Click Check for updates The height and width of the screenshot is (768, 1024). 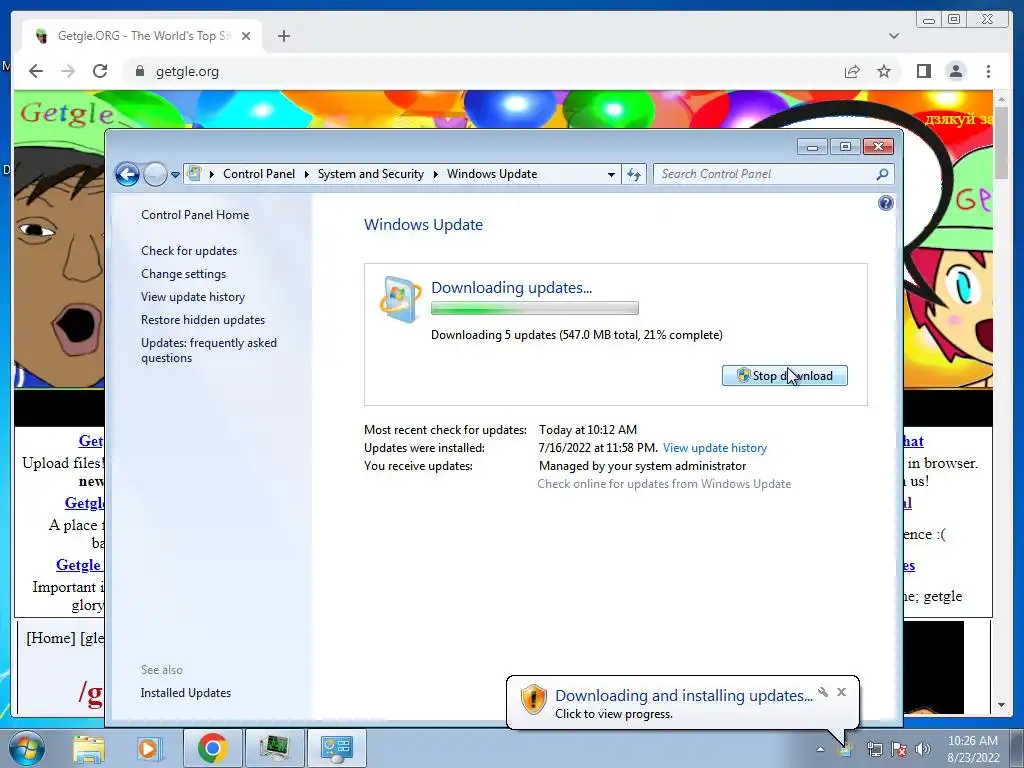click(189, 251)
